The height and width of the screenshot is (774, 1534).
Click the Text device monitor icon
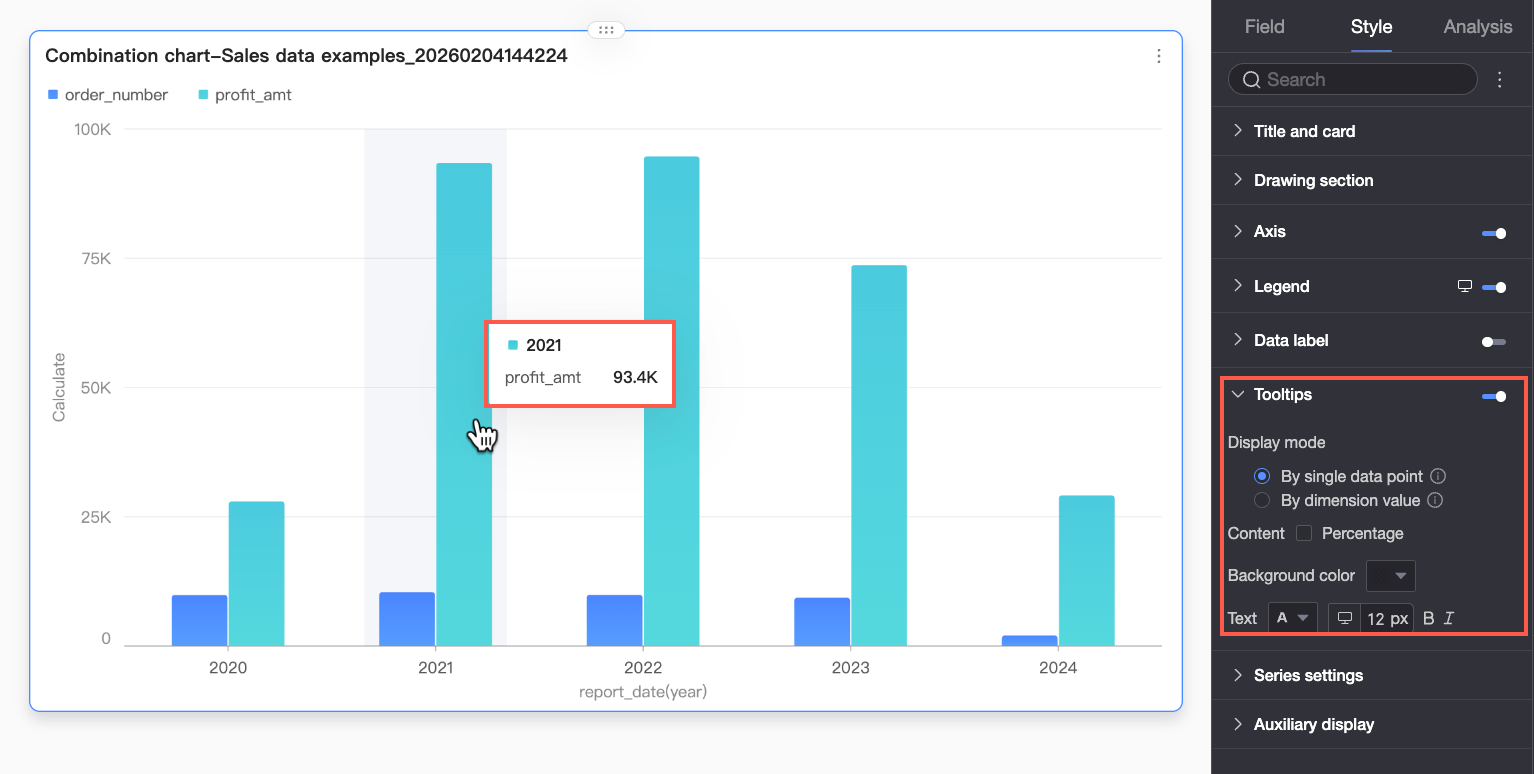pos(1345,618)
